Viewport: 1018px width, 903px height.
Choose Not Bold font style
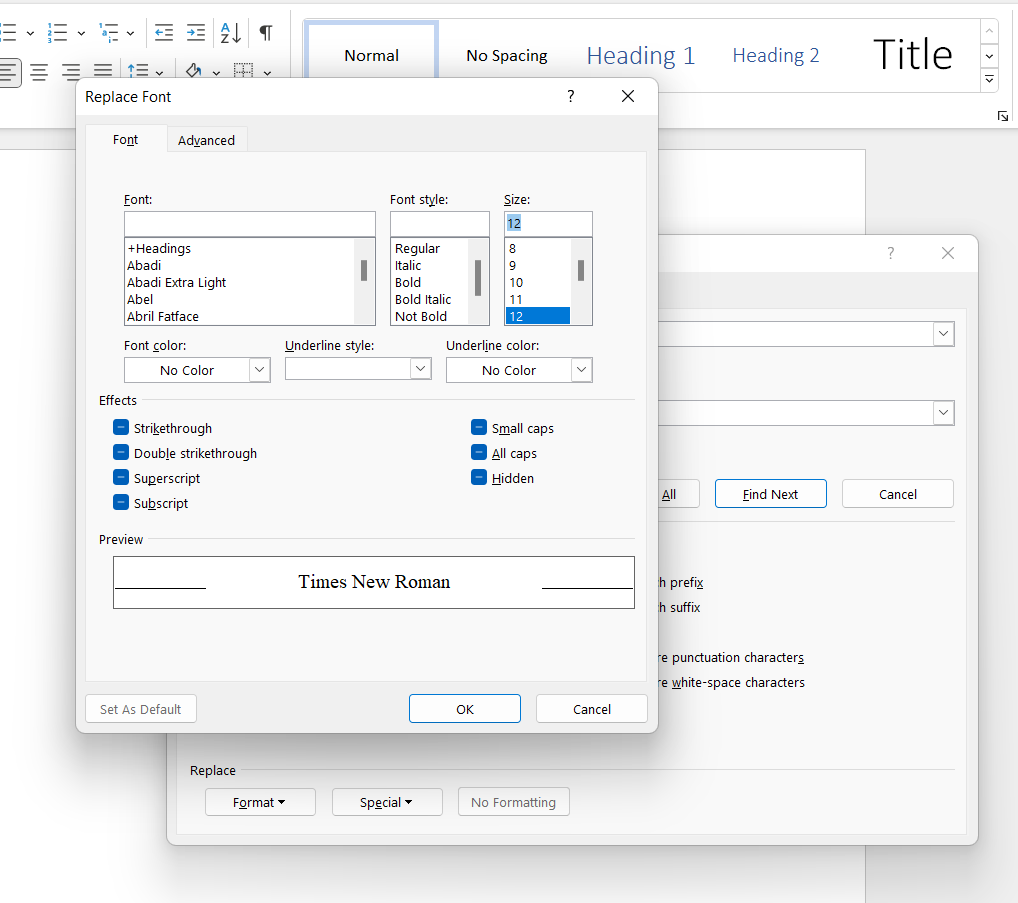click(421, 316)
